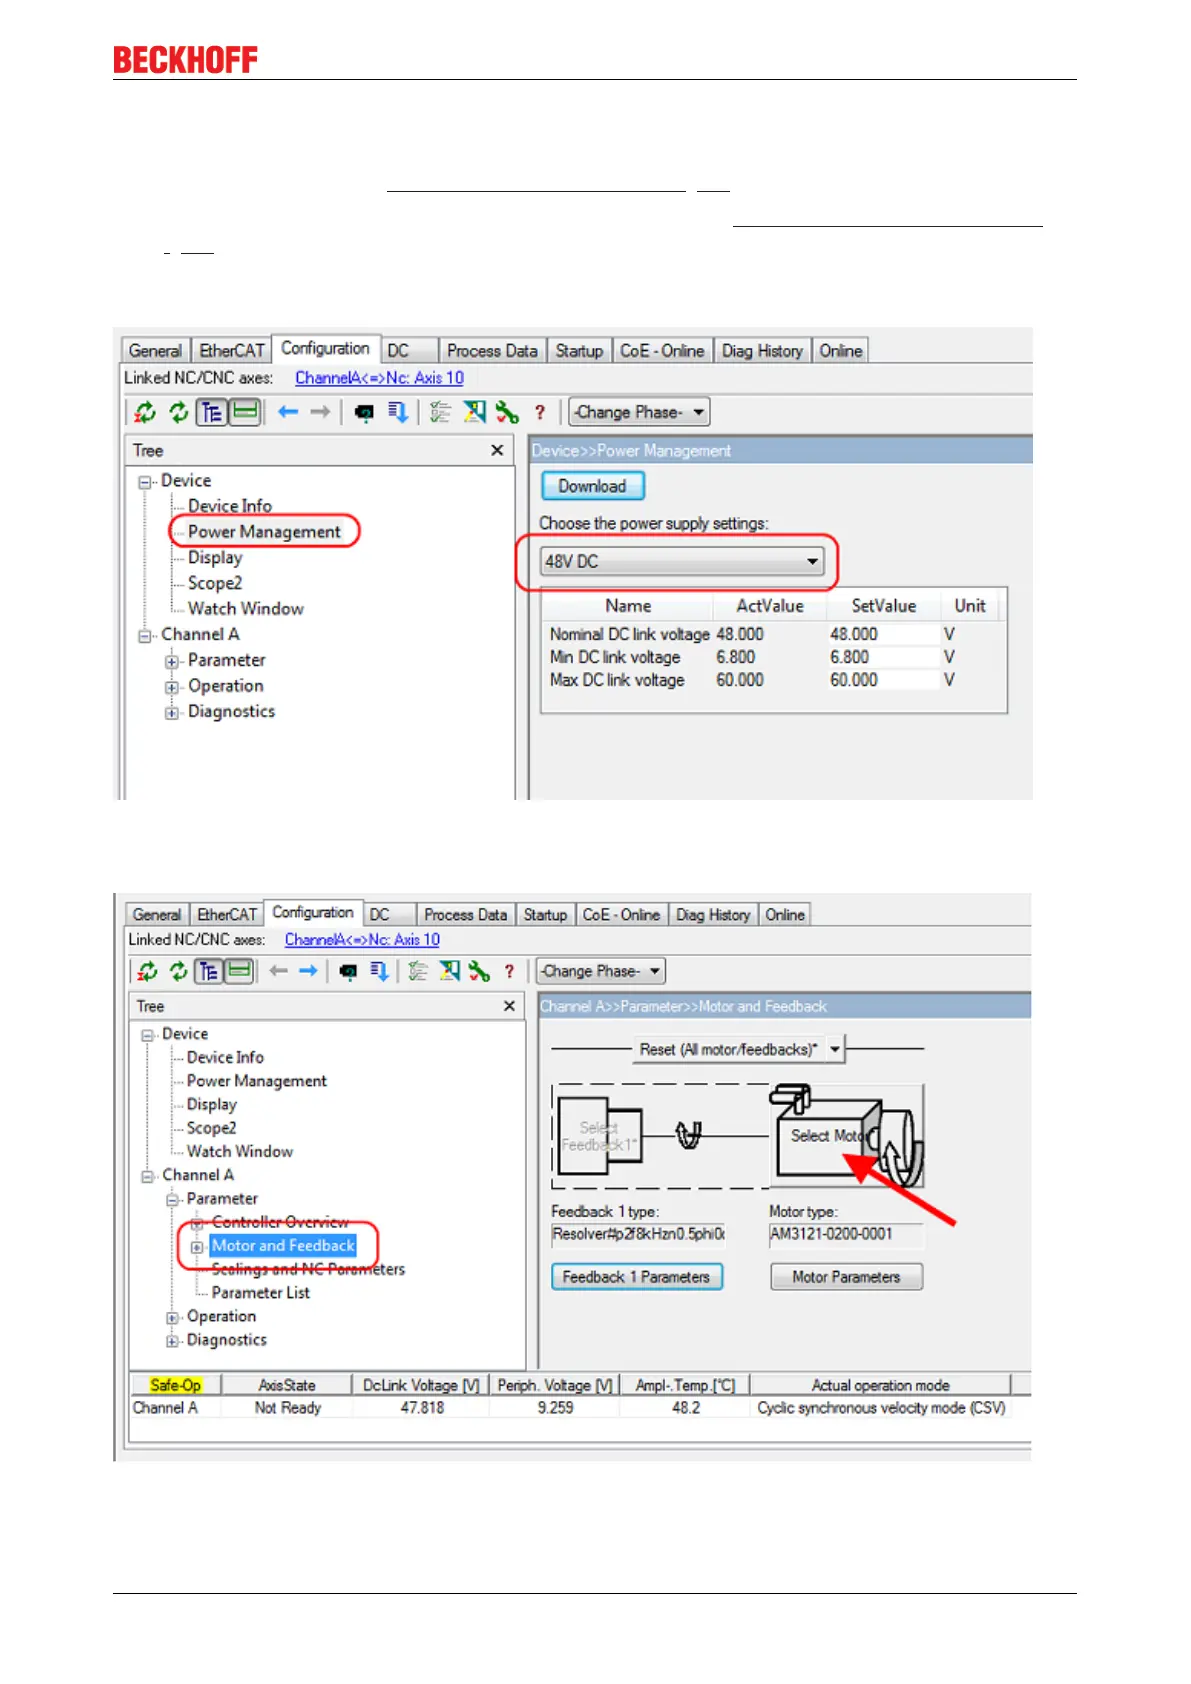1191x1684 pixels.
Task: Open Change Phase dropdown in Motor and Feedback screenshot
Action: click(x=600, y=971)
